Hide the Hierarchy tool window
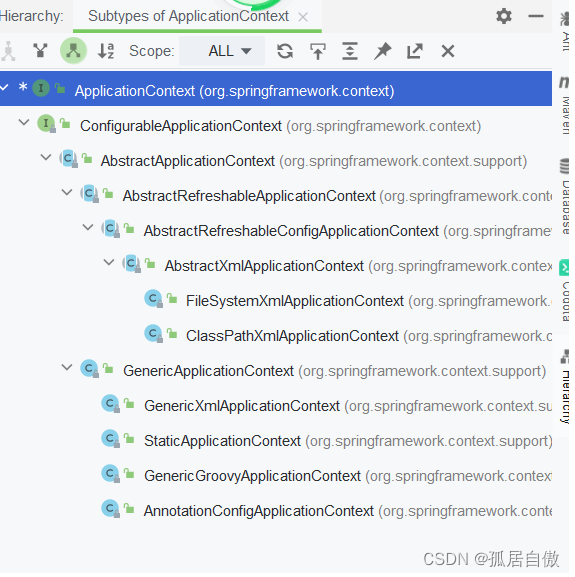Screen dimensions: 575x577 [x=536, y=16]
